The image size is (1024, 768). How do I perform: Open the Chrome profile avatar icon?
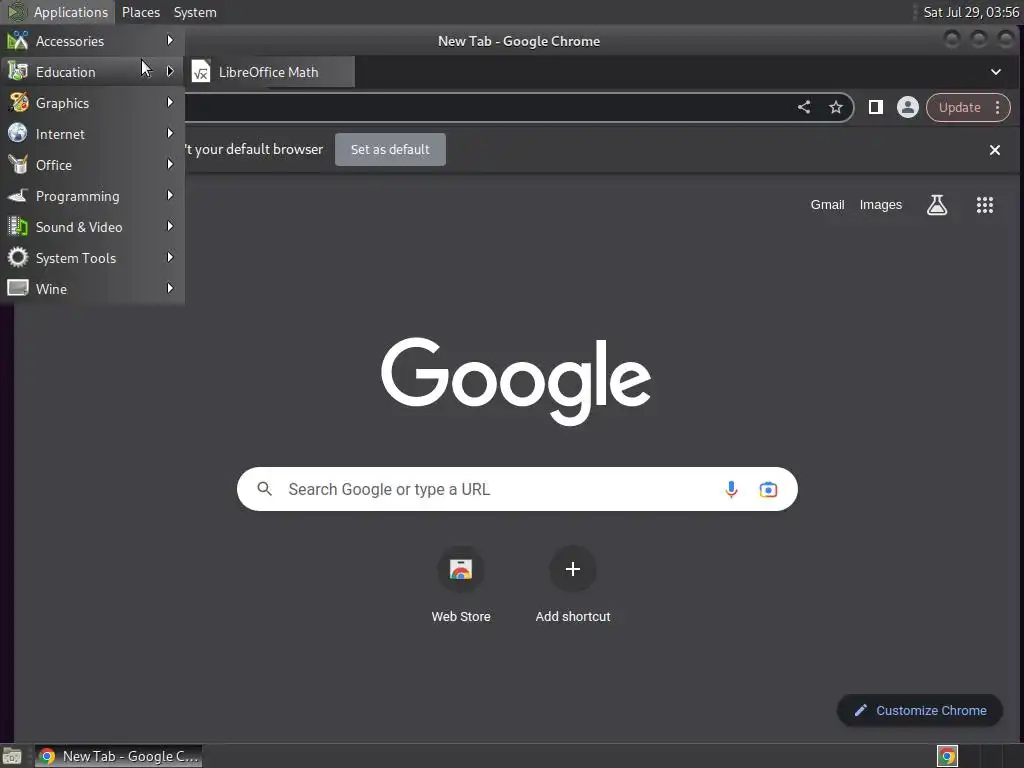[x=908, y=107]
